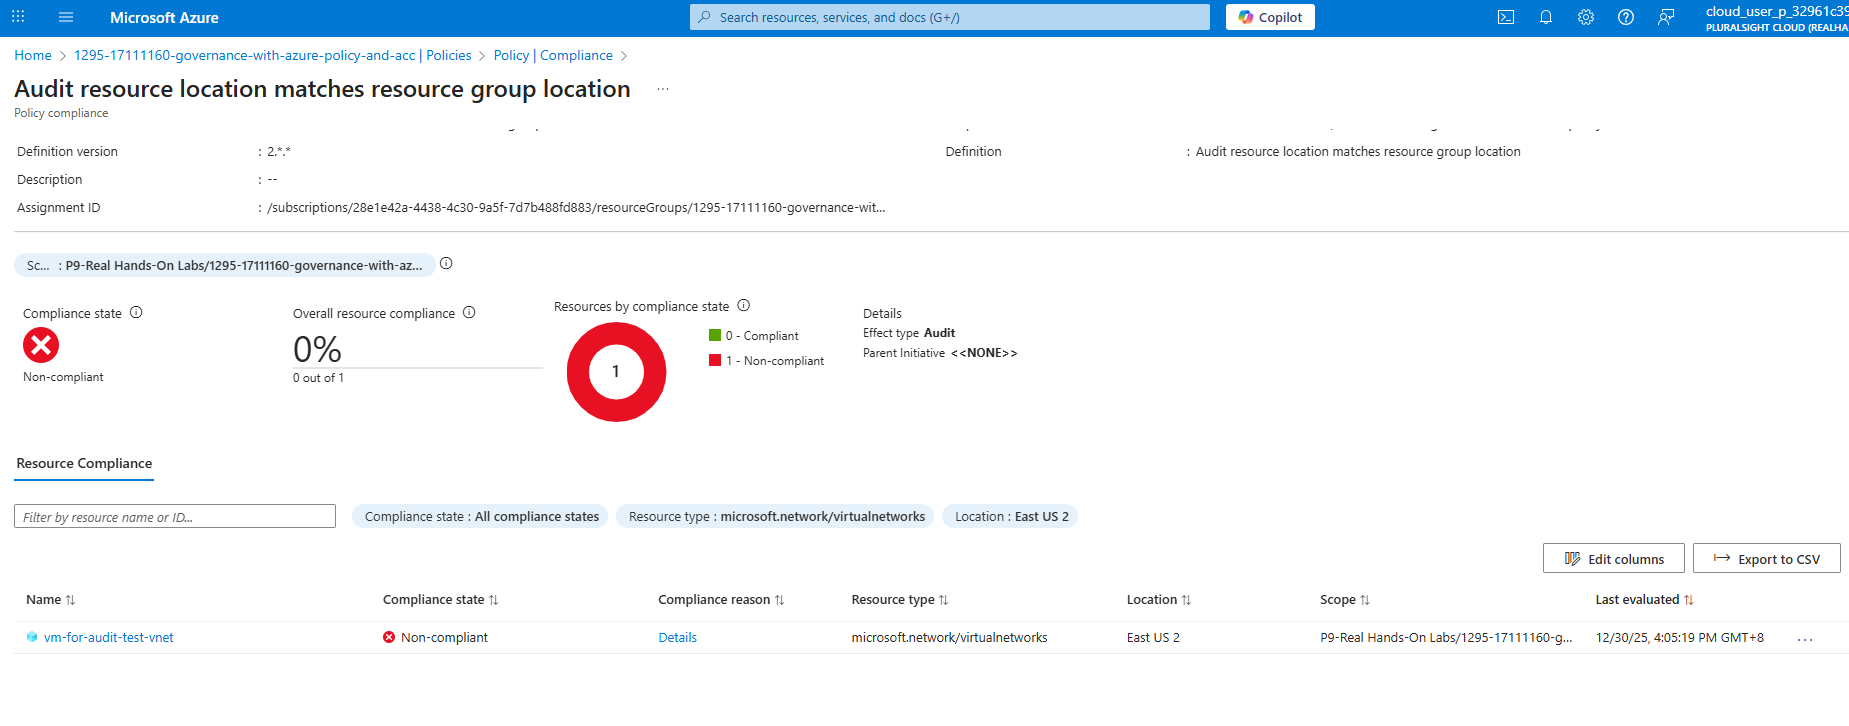Click Export to CSV
This screenshot has width=1849, height=726.
[1767, 558]
